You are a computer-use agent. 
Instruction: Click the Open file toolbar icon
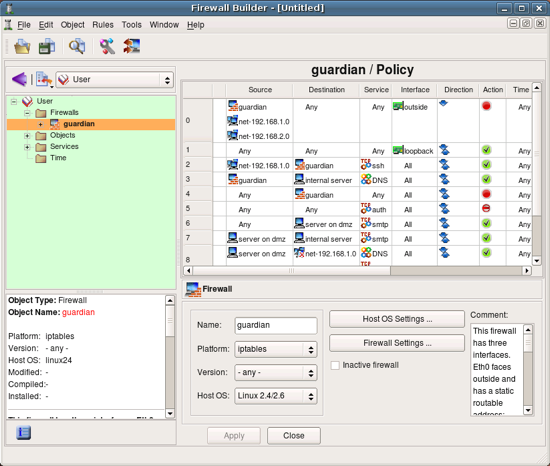click(x=22, y=46)
